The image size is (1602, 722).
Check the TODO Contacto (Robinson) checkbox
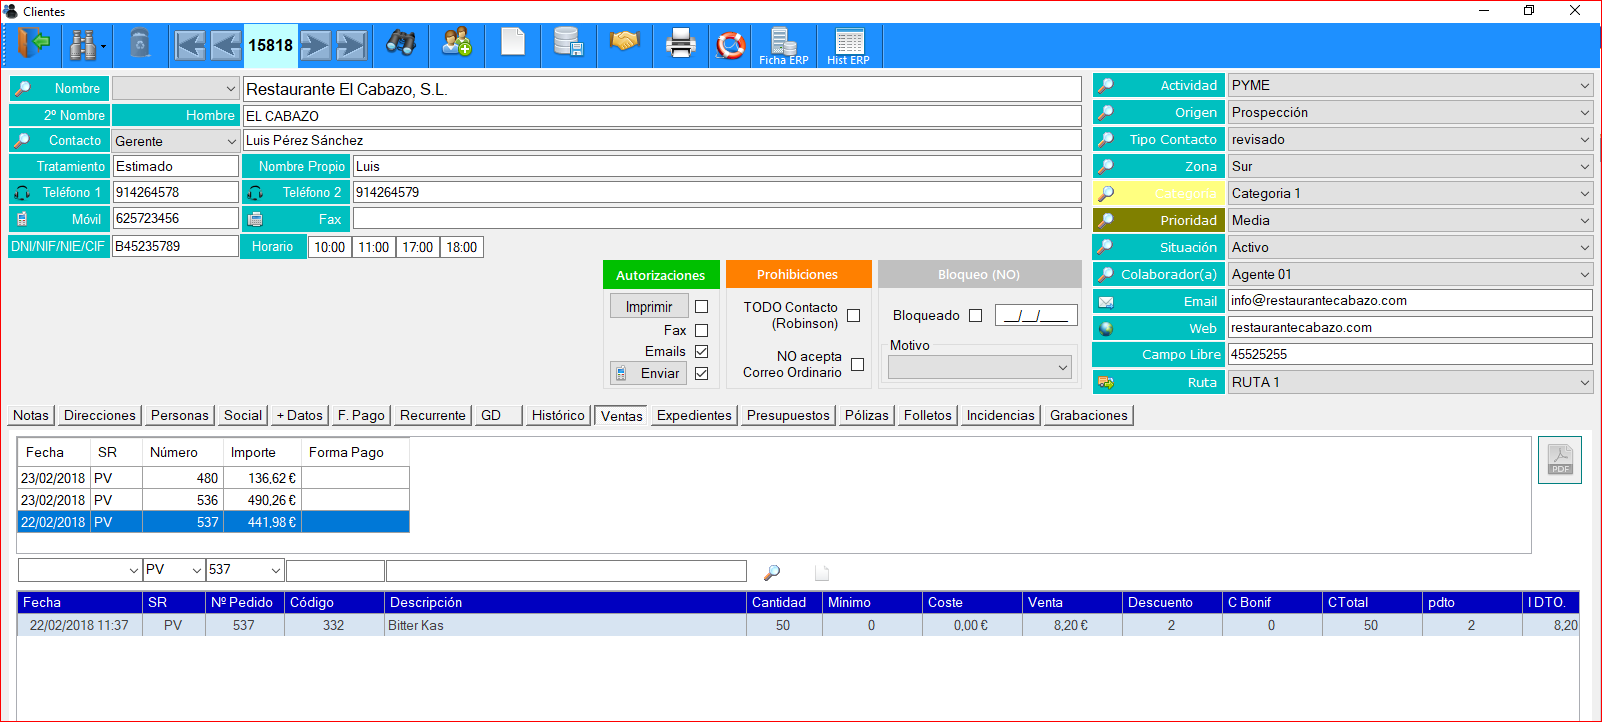click(x=853, y=315)
